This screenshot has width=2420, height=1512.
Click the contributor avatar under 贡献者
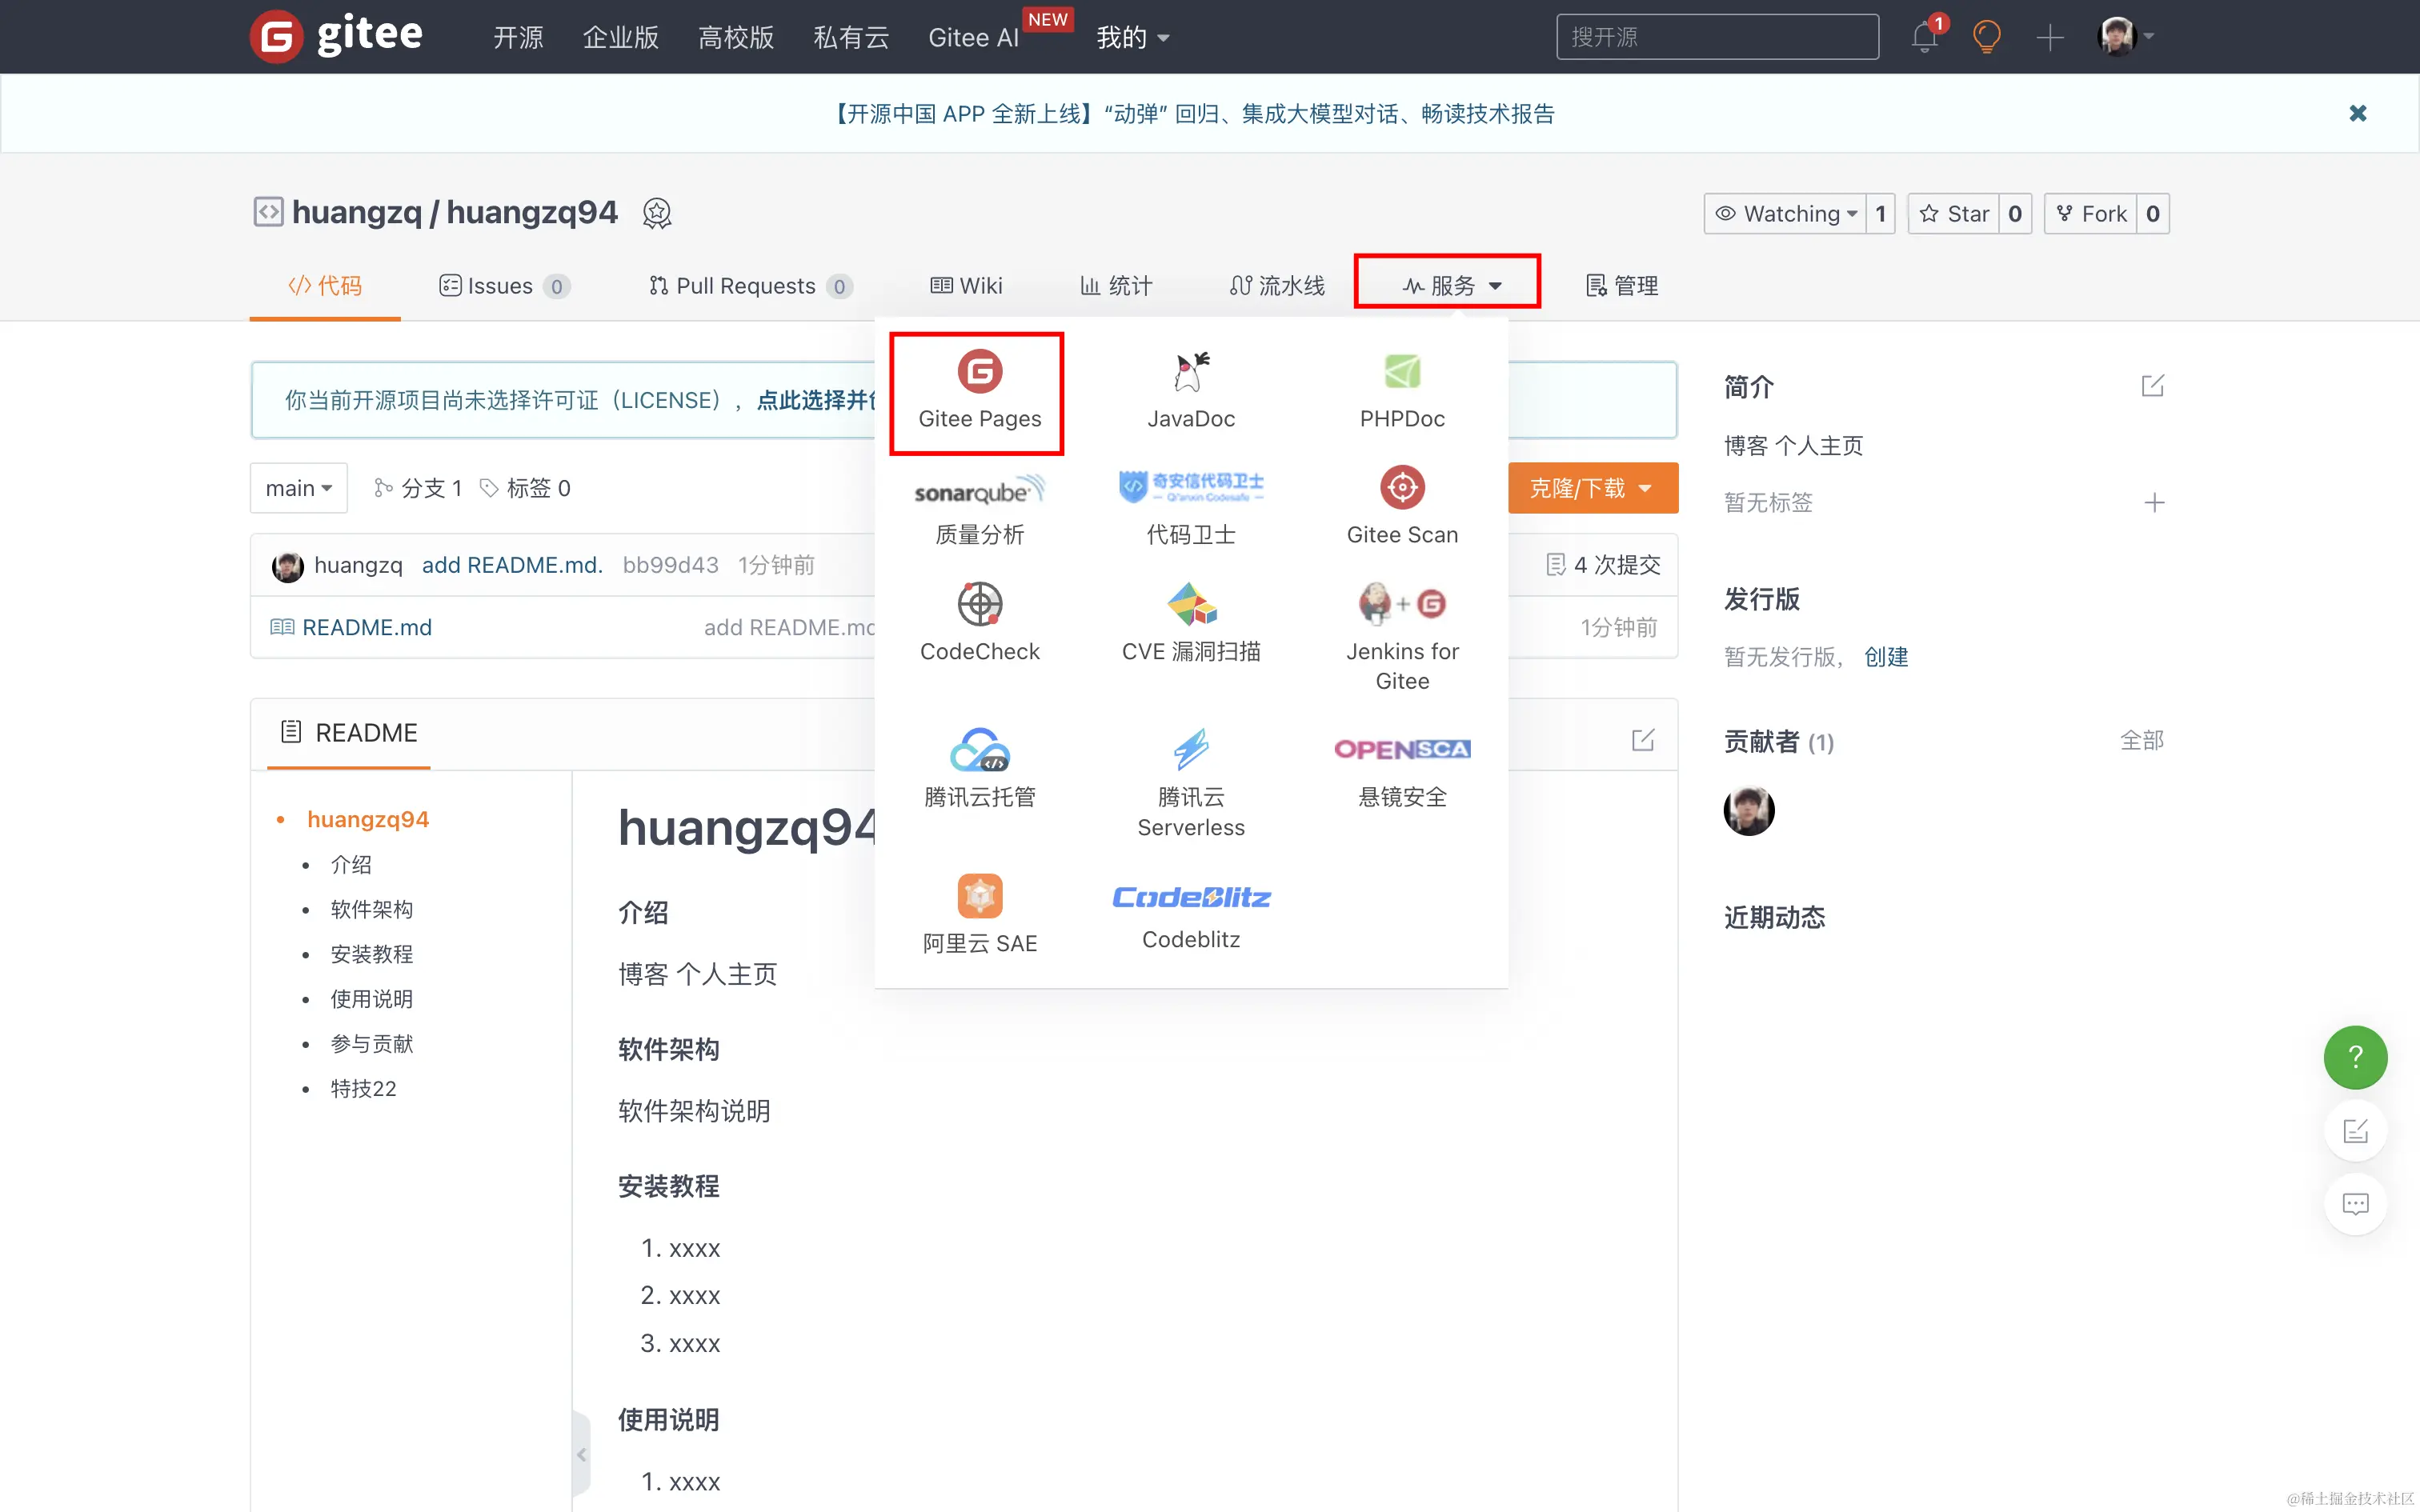pos(1748,810)
